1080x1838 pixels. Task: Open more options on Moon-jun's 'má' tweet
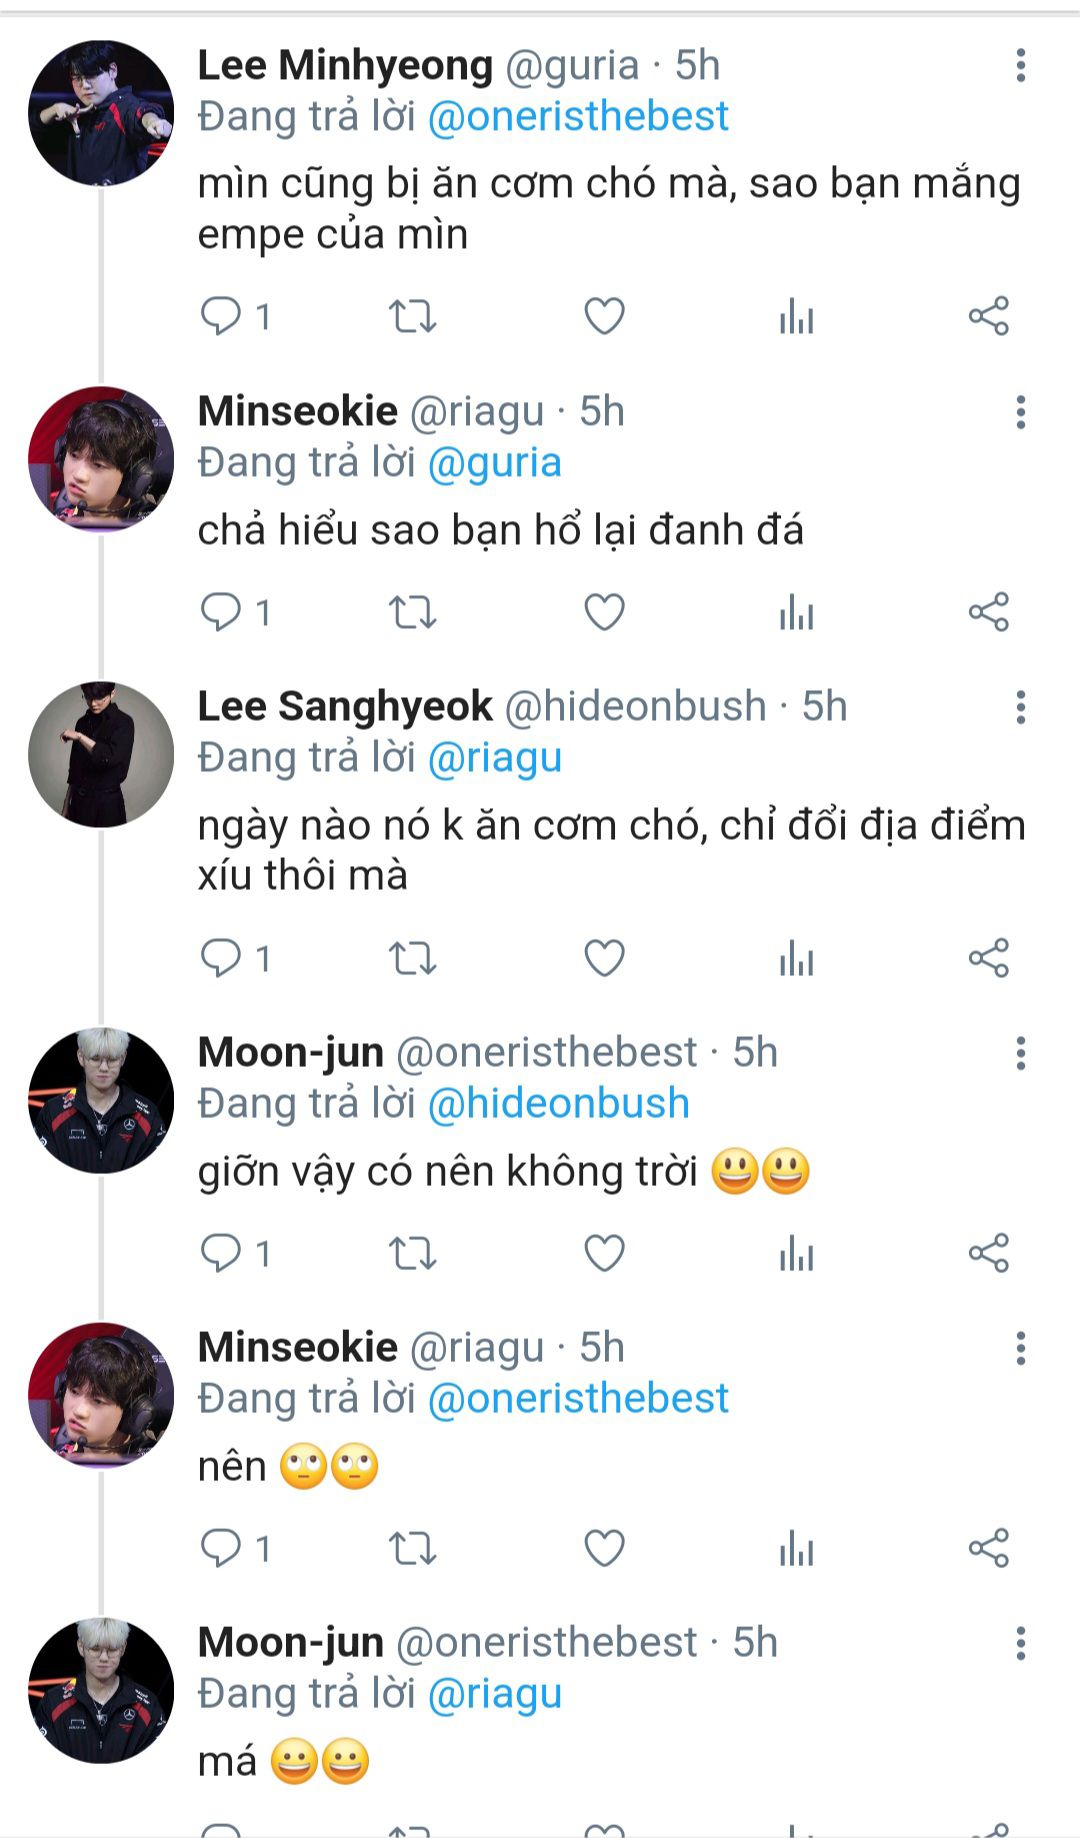point(1020,1643)
